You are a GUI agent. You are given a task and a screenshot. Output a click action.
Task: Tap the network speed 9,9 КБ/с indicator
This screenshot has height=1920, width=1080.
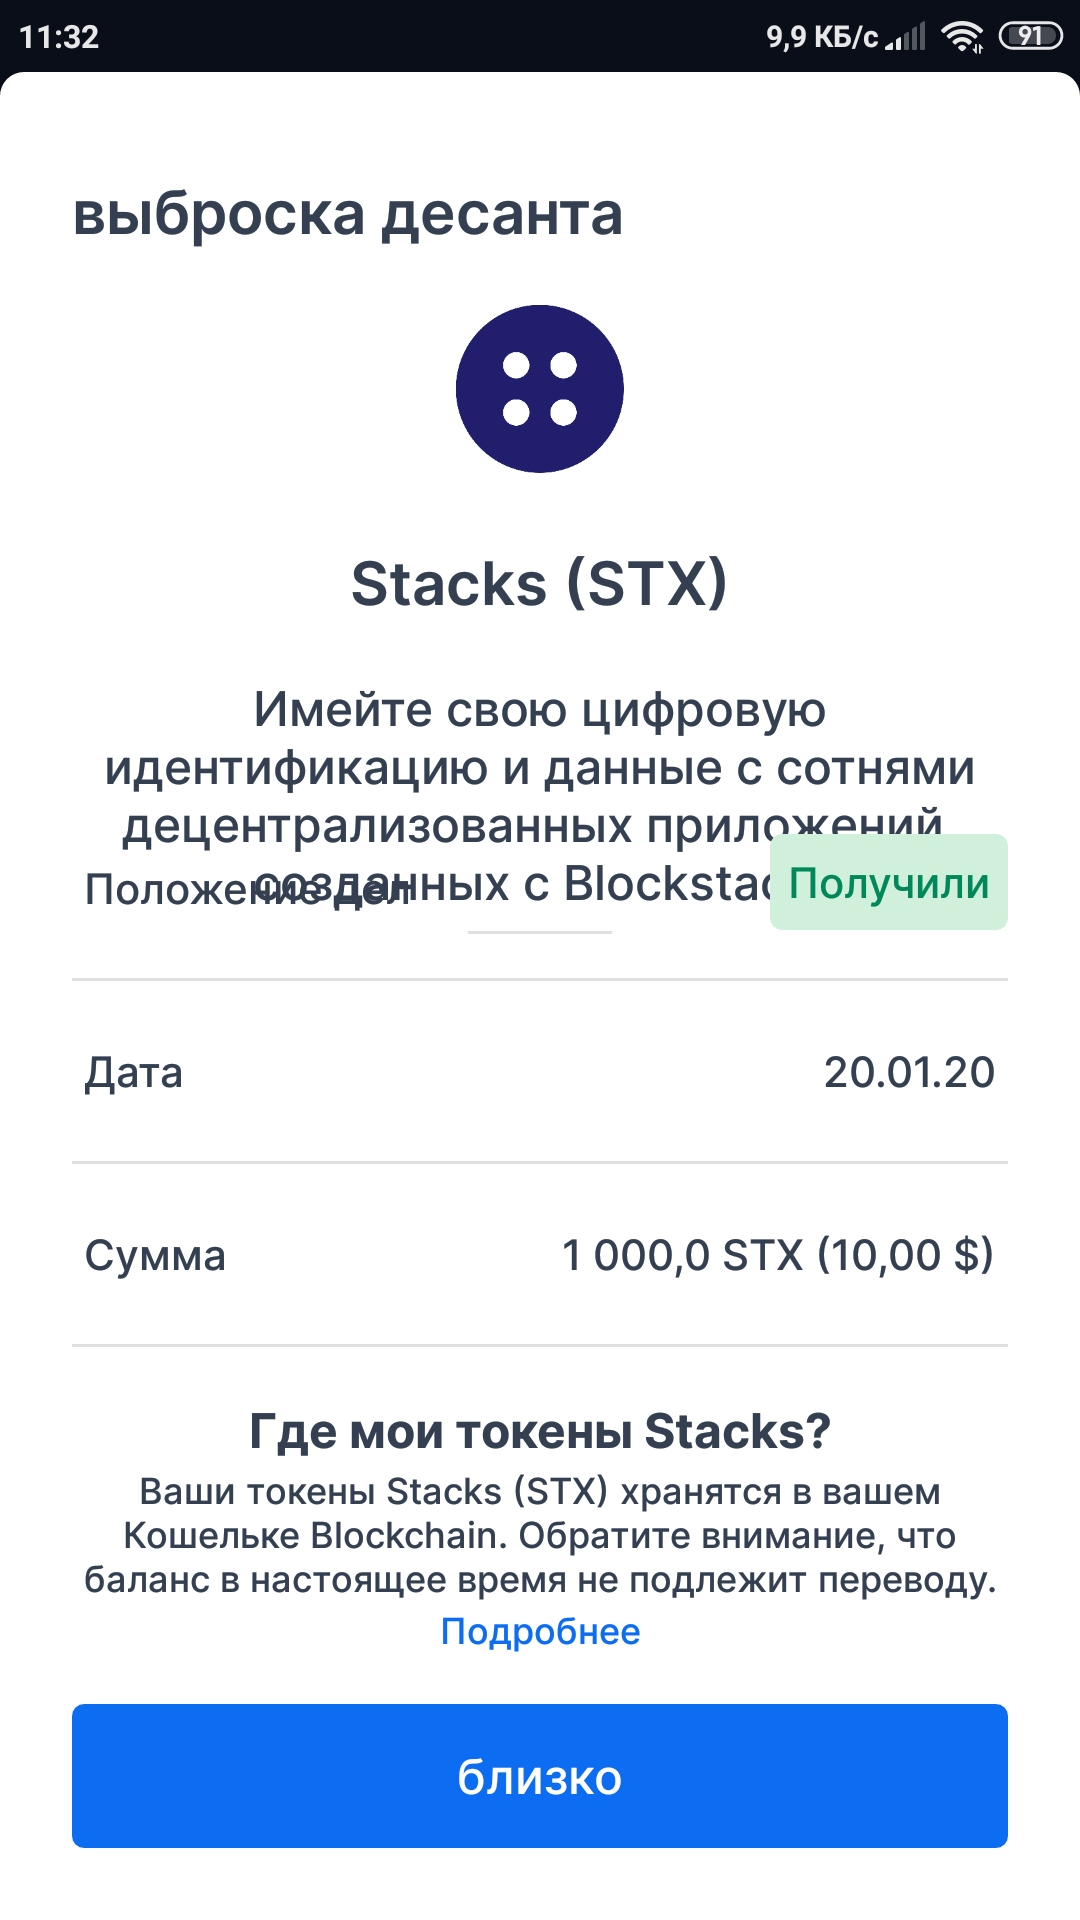[822, 37]
